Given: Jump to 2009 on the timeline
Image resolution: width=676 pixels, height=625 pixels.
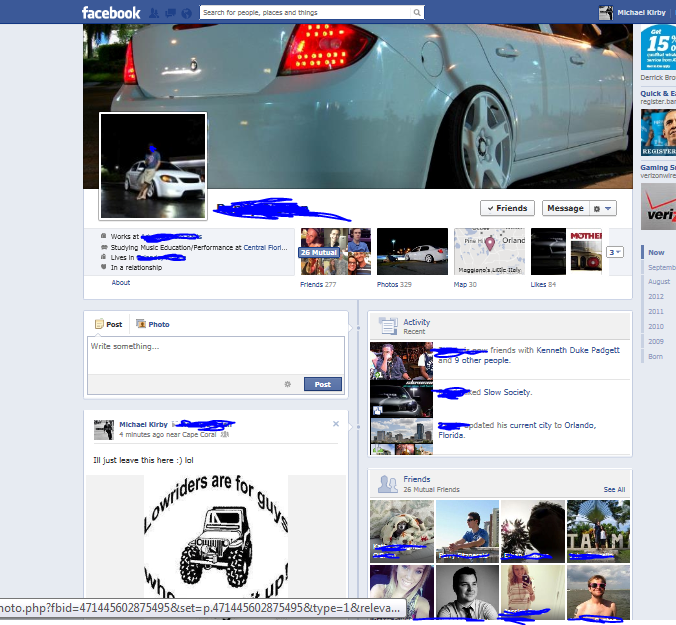Looking at the screenshot, I should coord(656,341).
